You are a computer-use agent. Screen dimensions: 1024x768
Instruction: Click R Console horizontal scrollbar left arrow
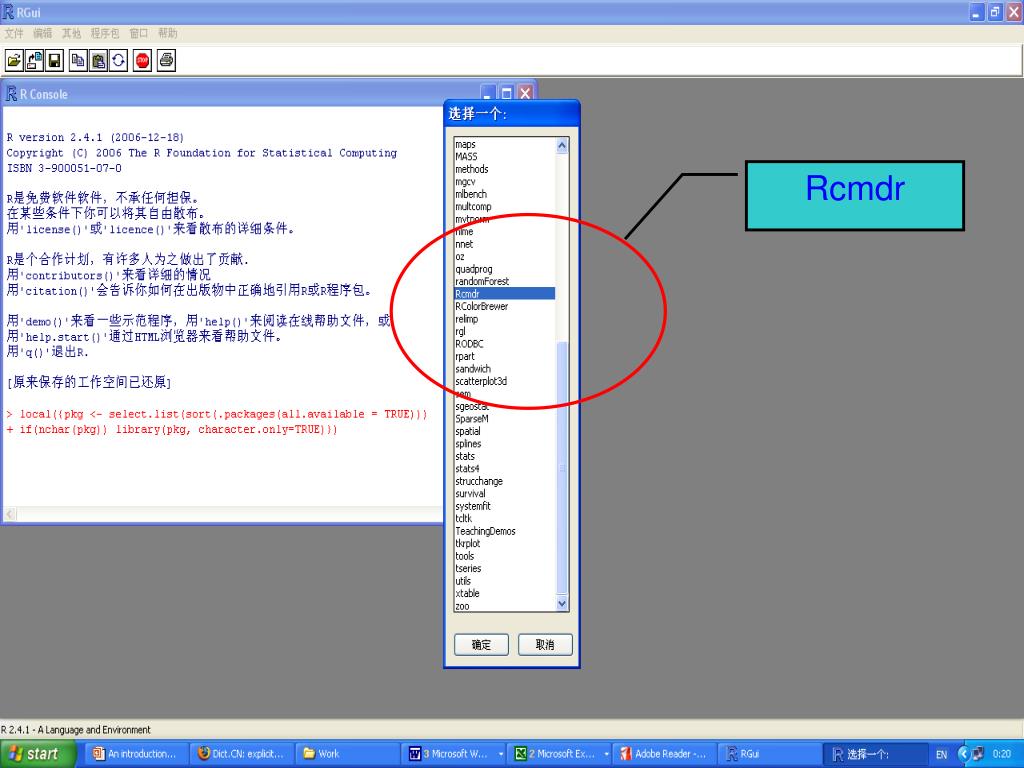pos(10,515)
